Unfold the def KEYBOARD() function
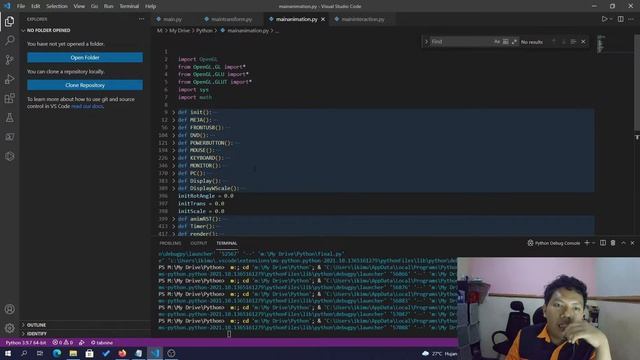 coord(173,158)
